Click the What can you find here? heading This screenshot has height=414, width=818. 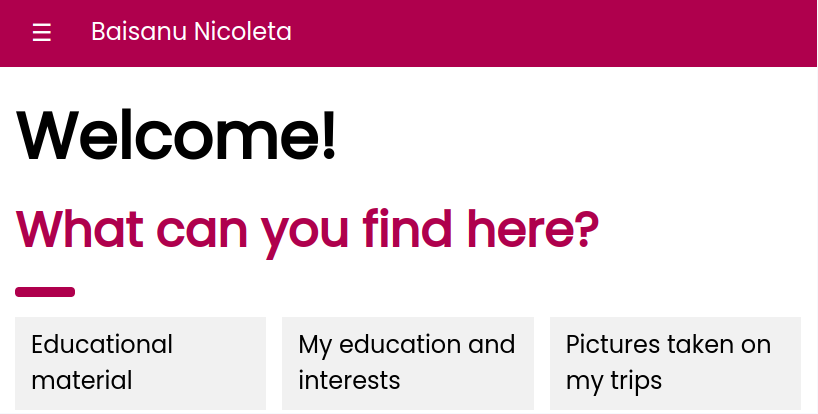point(307,230)
